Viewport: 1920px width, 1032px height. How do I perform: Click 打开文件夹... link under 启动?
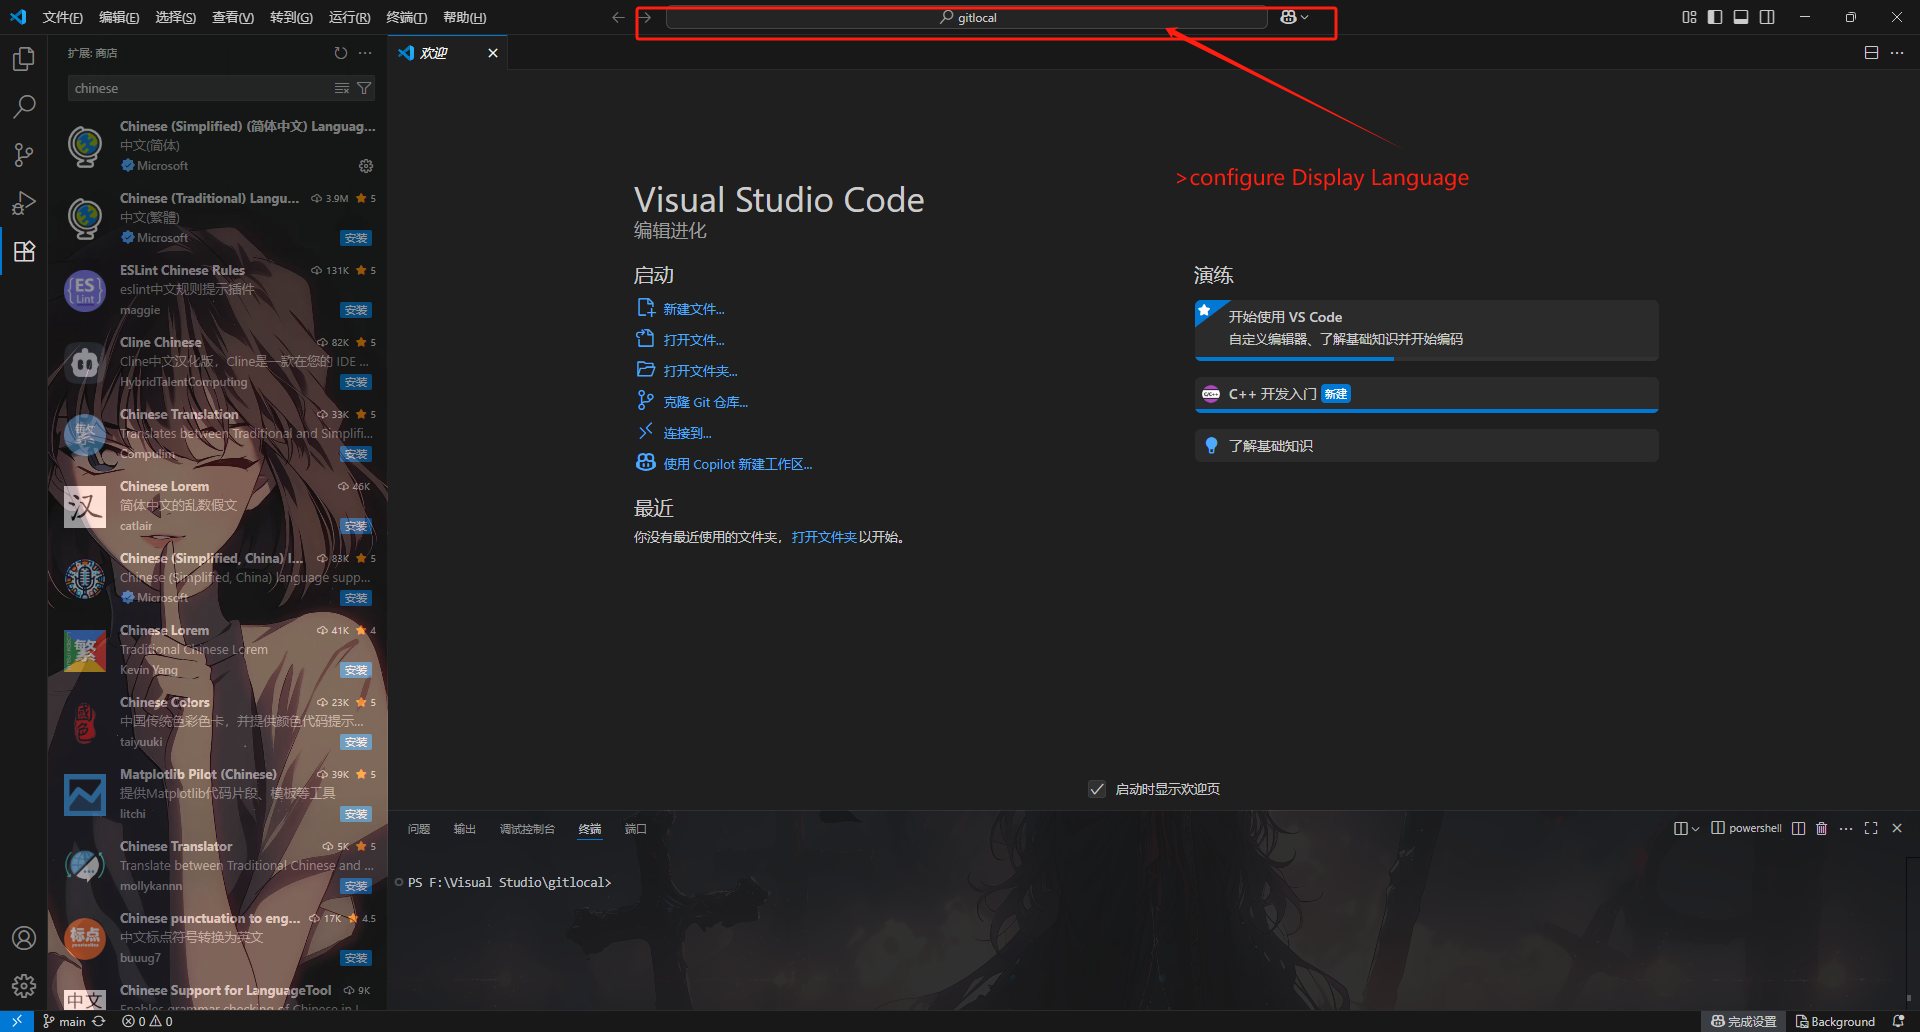pyautogui.click(x=700, y=371)
